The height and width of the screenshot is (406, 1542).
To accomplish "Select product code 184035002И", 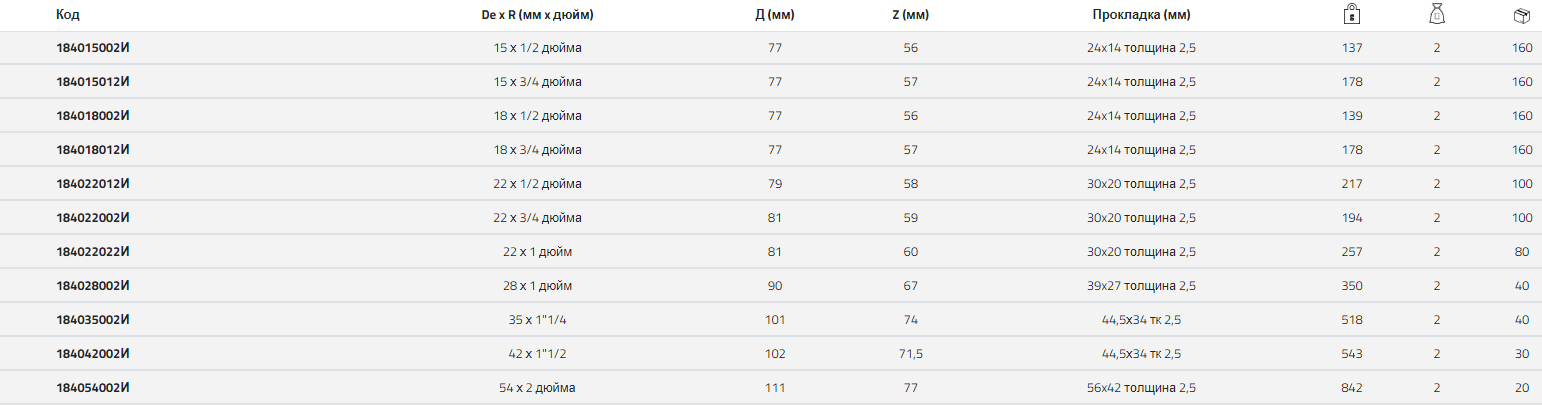I will (x=93, y=319).
